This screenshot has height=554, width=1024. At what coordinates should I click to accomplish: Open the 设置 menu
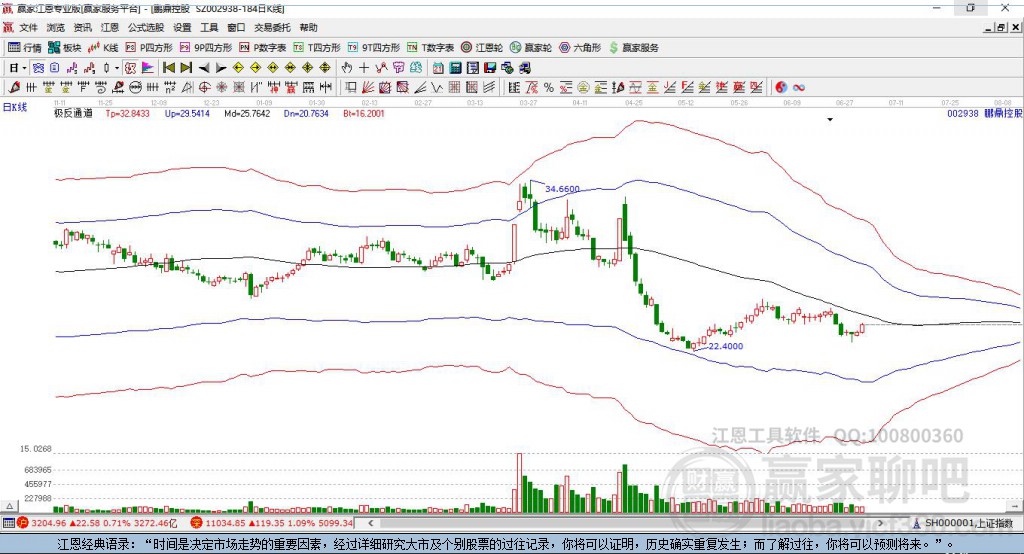point(182,27)
